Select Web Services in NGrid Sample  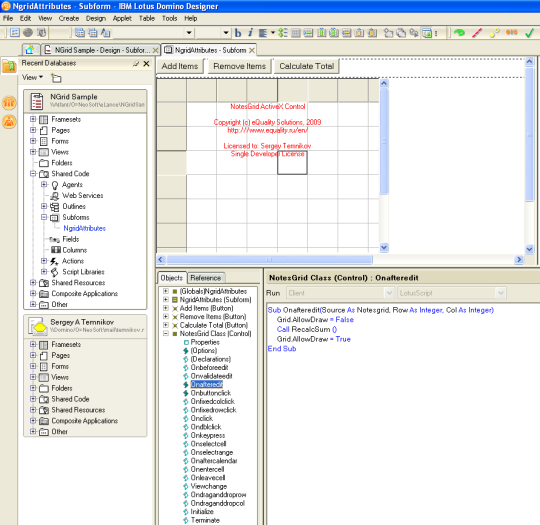83,196
